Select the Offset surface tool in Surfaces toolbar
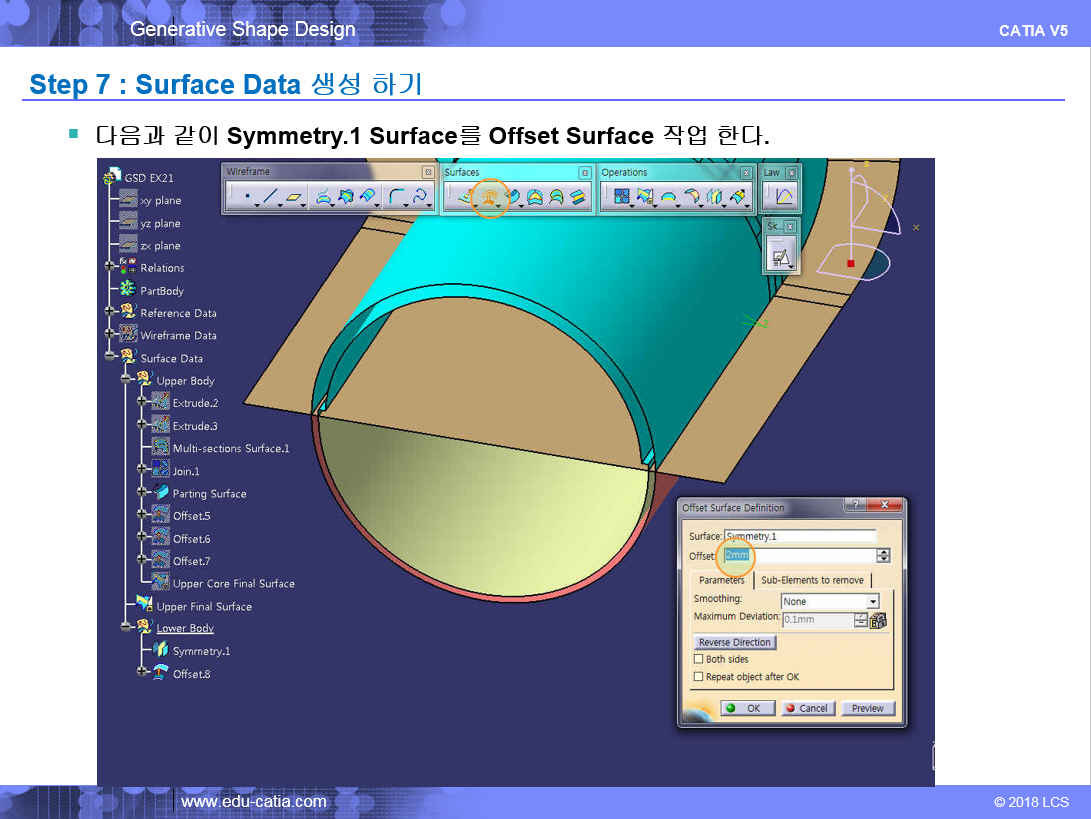This screenshot has width=1091, height=819. pyautogui.click(x=489, y=197)
